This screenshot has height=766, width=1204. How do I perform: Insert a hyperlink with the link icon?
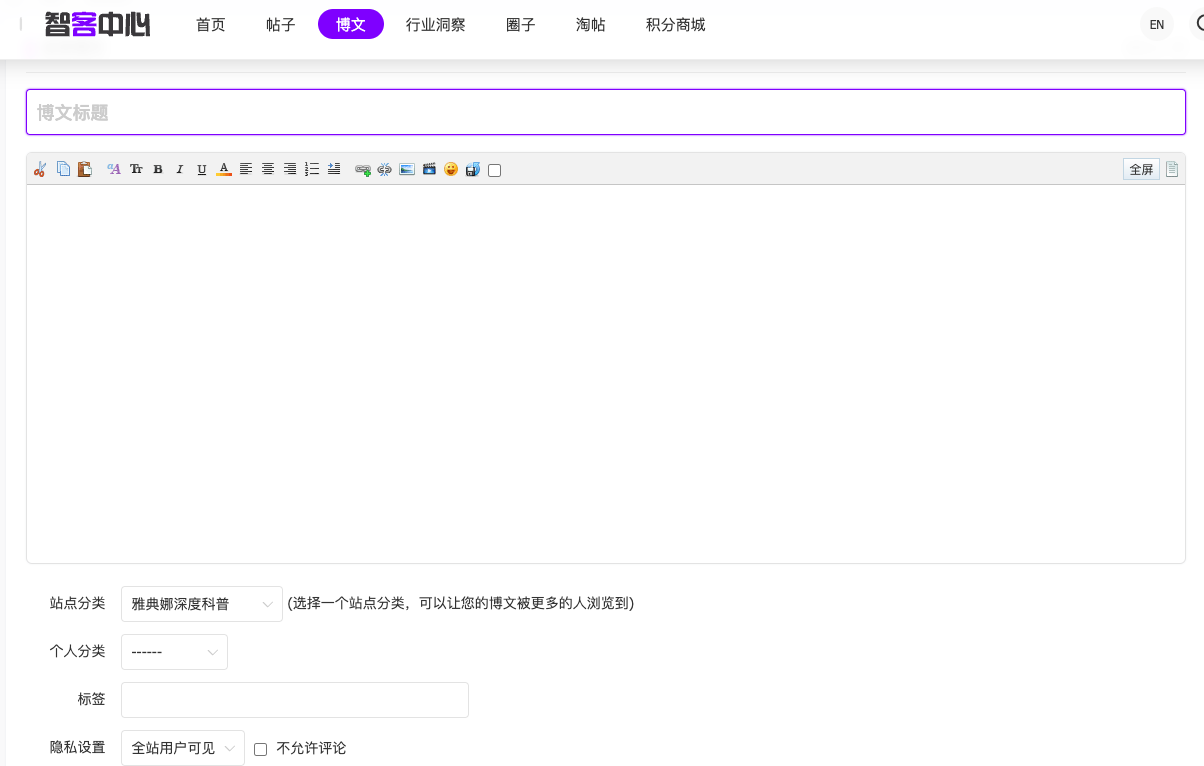362,169
